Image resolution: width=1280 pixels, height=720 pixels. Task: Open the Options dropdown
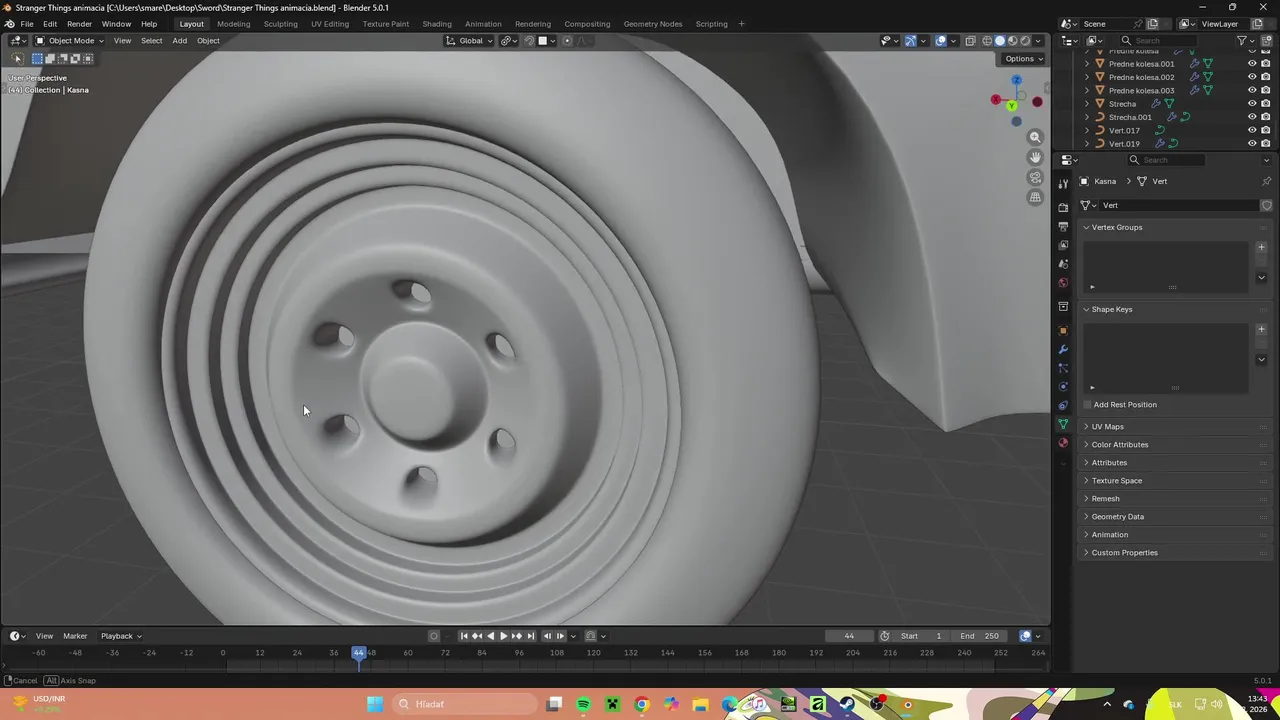click(x=1023, y=59)
